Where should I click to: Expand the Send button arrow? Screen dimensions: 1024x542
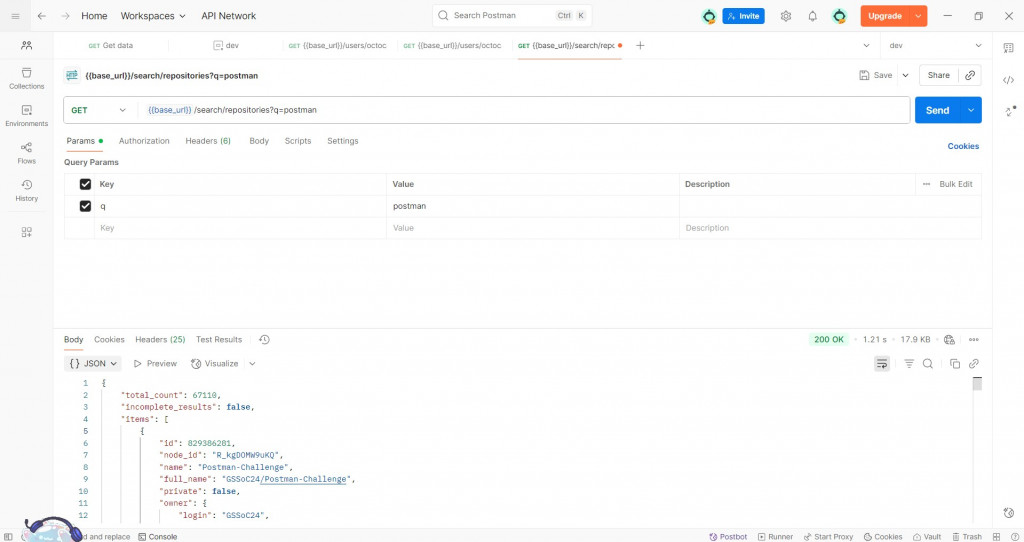971,110
